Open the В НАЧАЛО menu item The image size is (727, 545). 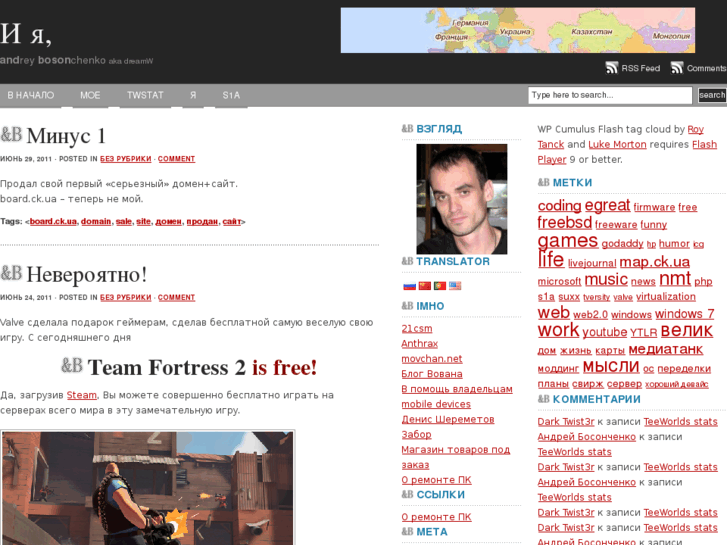point(31,95)
